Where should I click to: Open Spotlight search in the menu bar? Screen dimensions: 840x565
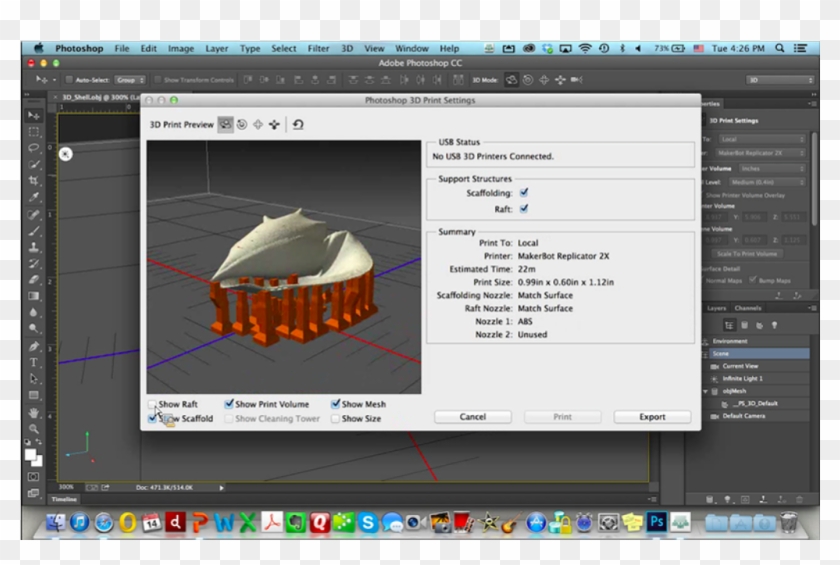coord(780,48)
